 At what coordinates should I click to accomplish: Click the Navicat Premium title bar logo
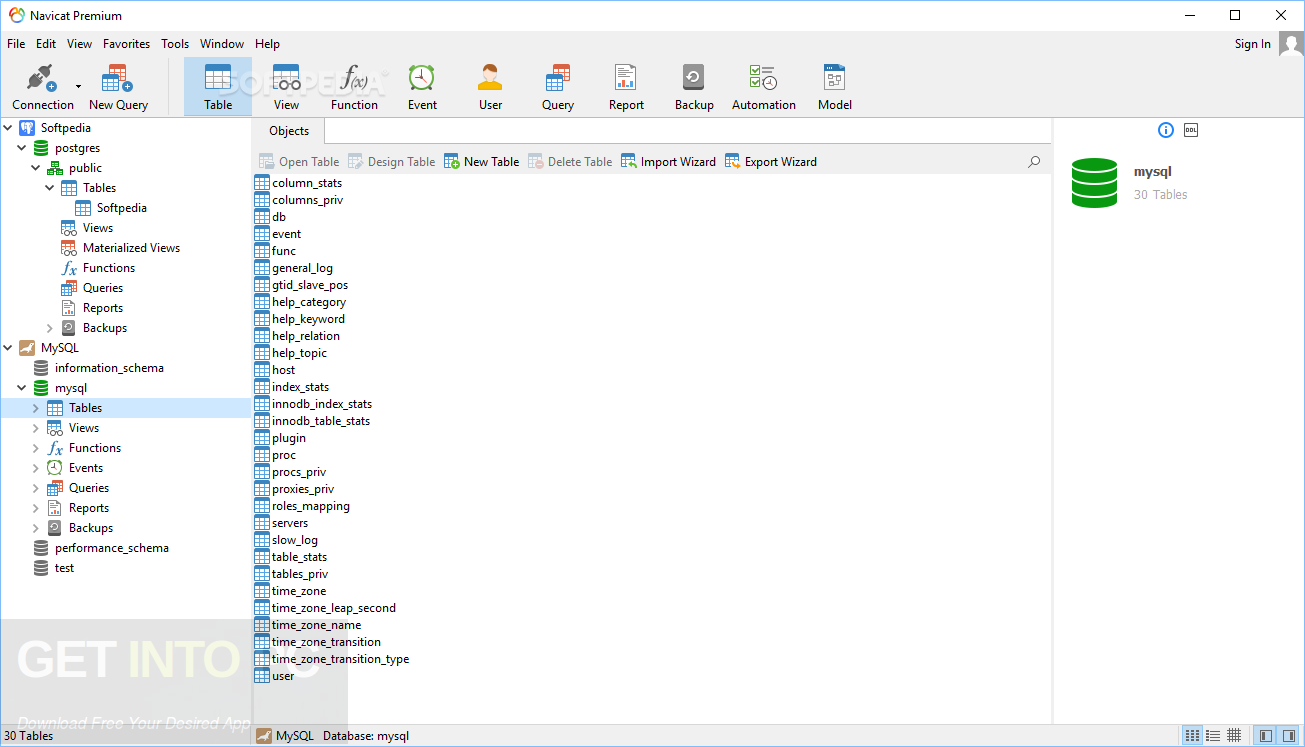pyautogui.click(x=17, y=15)
